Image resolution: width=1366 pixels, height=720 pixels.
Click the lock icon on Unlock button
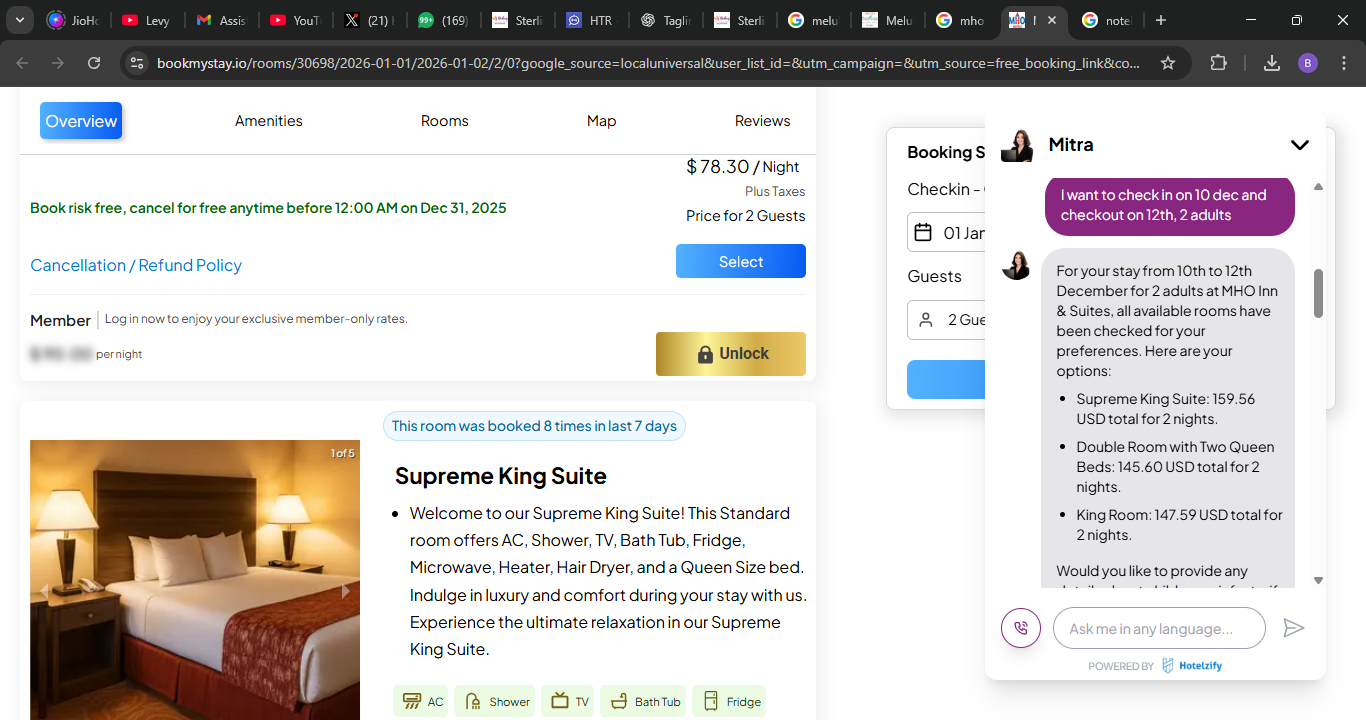[x=704, y=354]
